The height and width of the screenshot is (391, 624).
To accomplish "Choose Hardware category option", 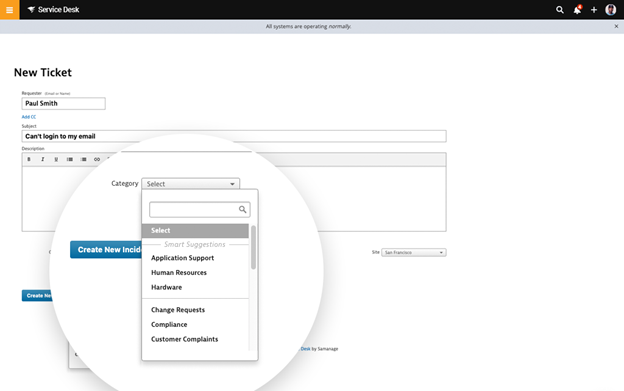I will pyautogui.click(x=166, y=287).
